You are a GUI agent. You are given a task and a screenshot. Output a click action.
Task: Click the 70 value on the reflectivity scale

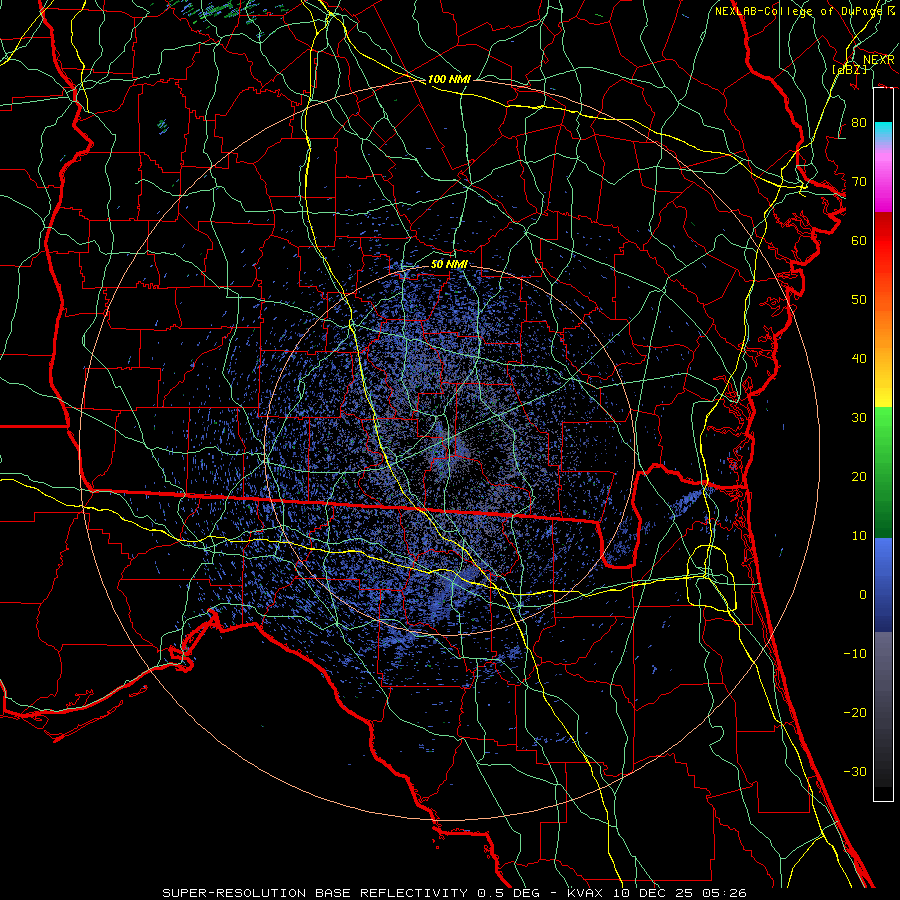[x=859, y=182]
